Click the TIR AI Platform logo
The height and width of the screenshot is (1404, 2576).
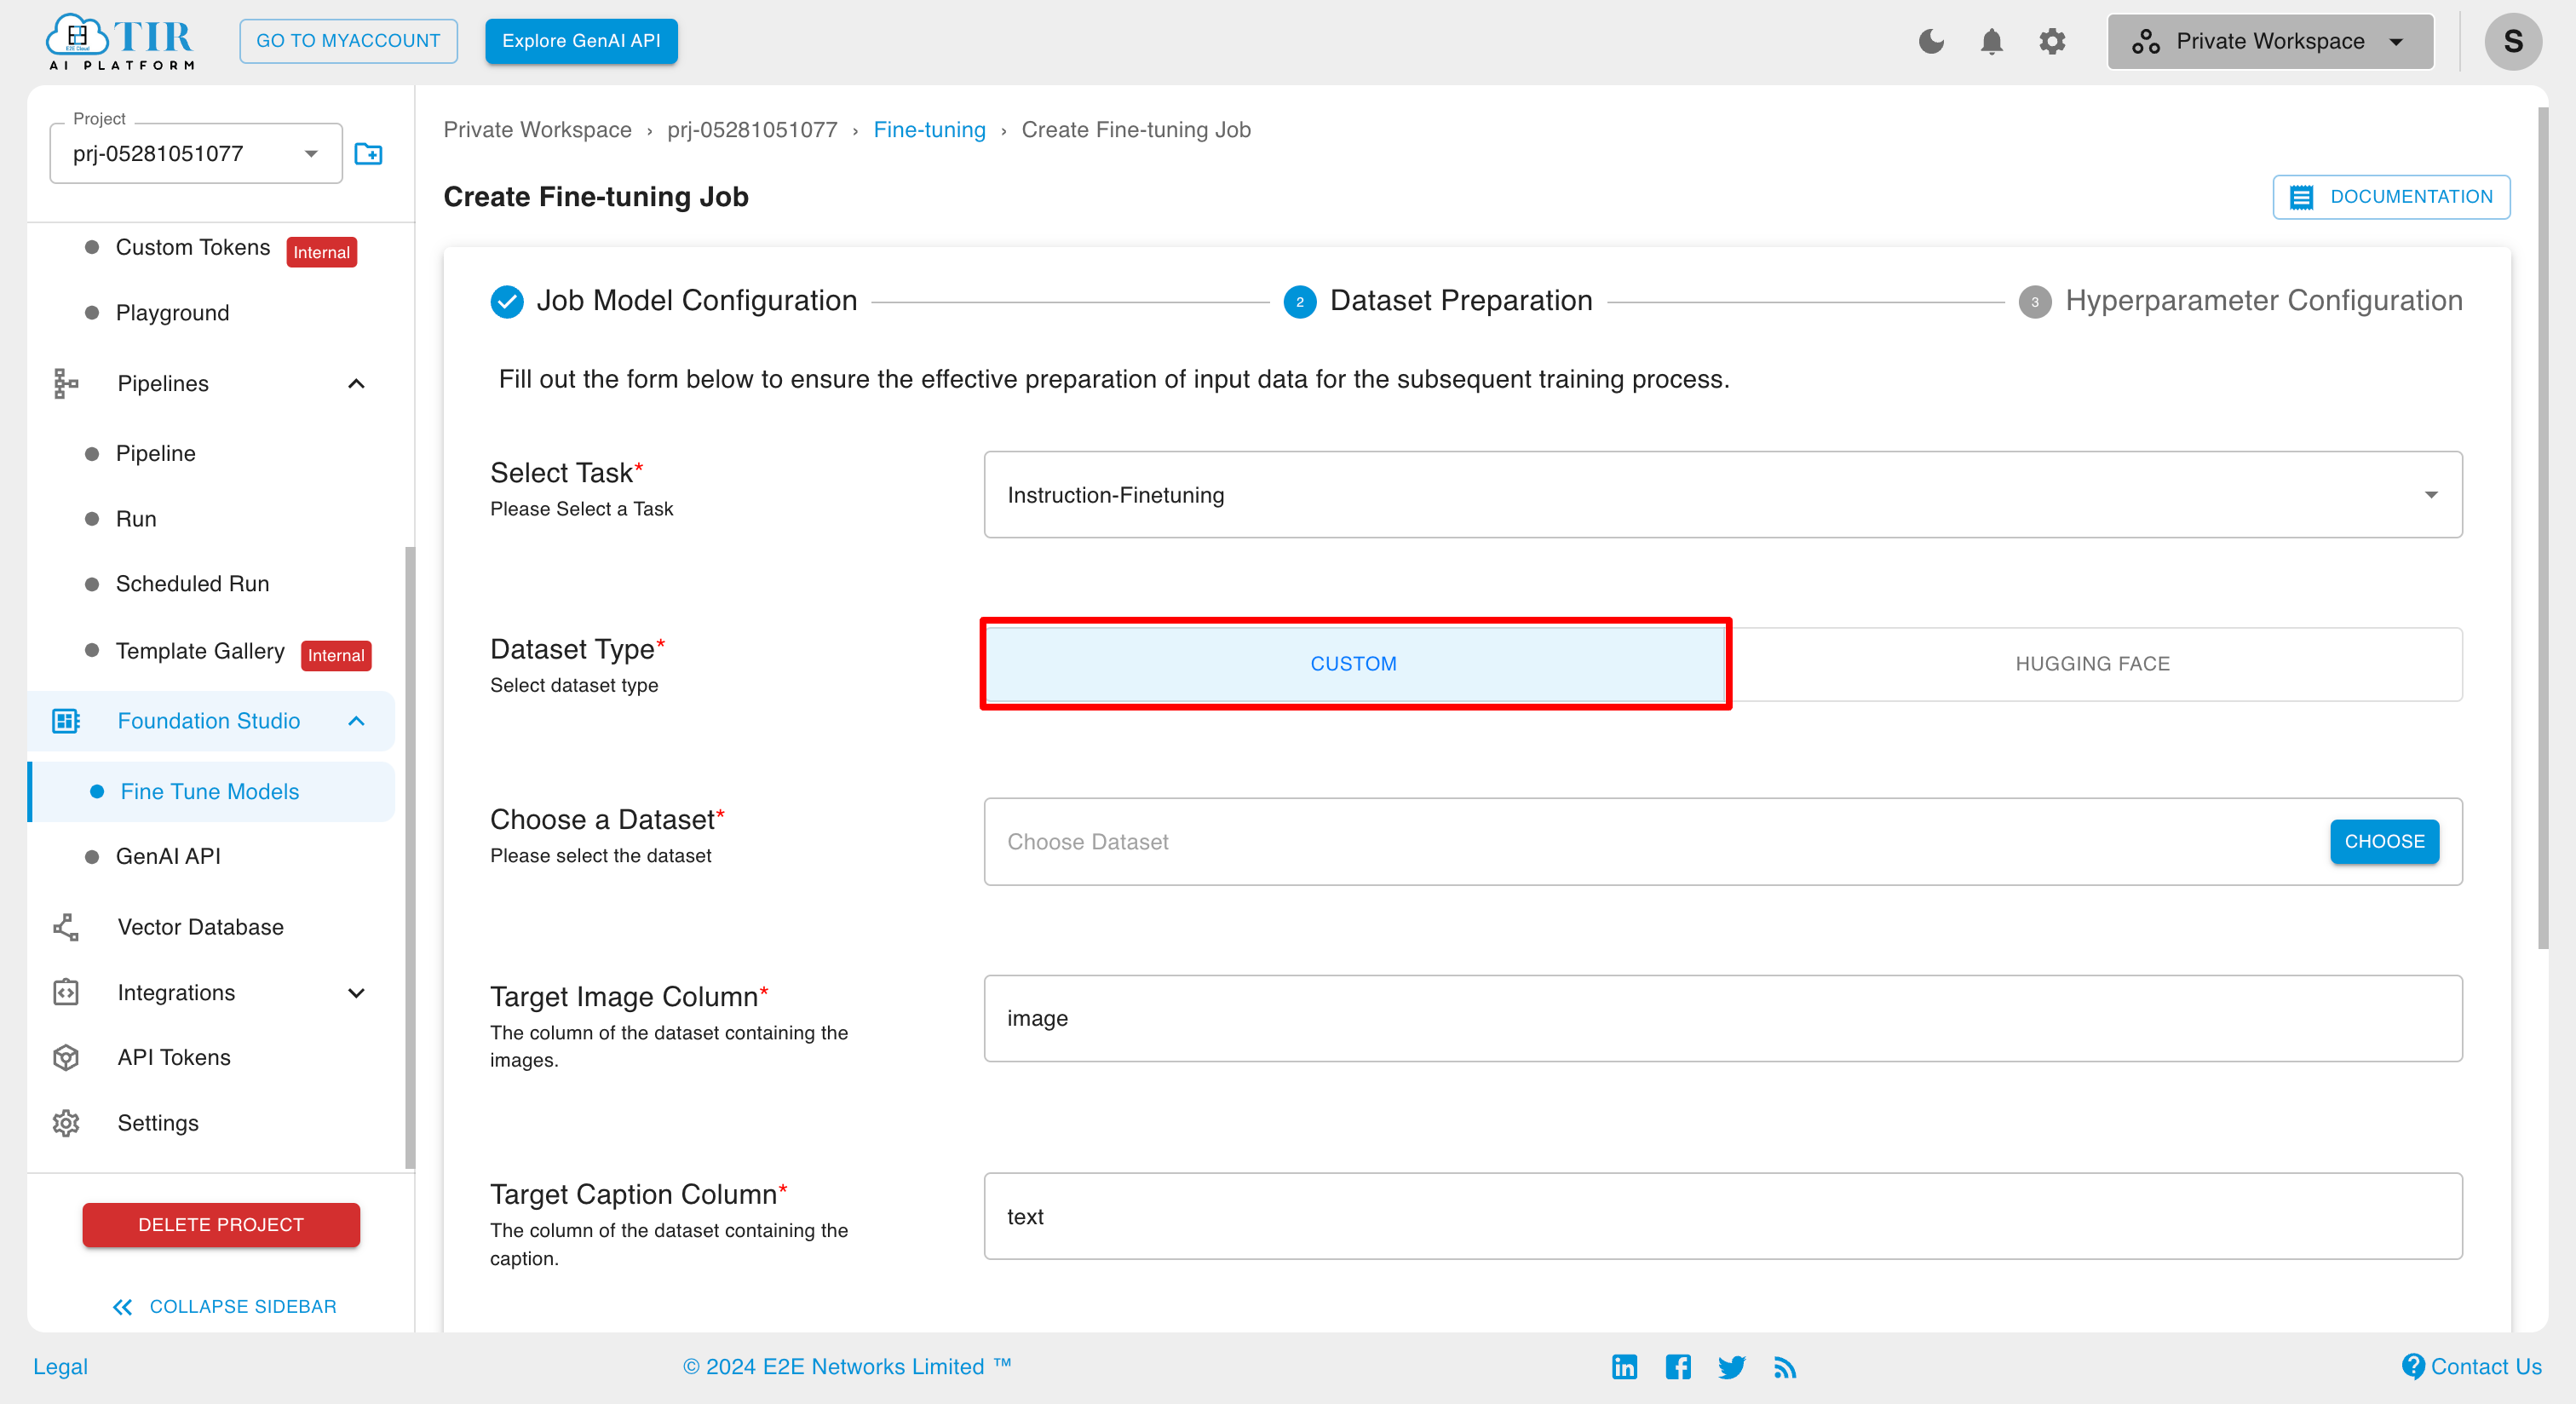[120, 42]
